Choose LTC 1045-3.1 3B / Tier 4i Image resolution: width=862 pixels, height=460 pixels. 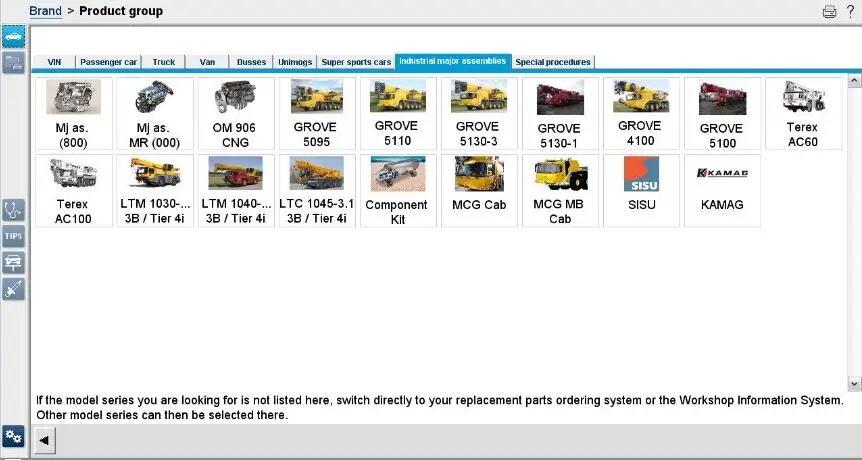coord(317,191)
